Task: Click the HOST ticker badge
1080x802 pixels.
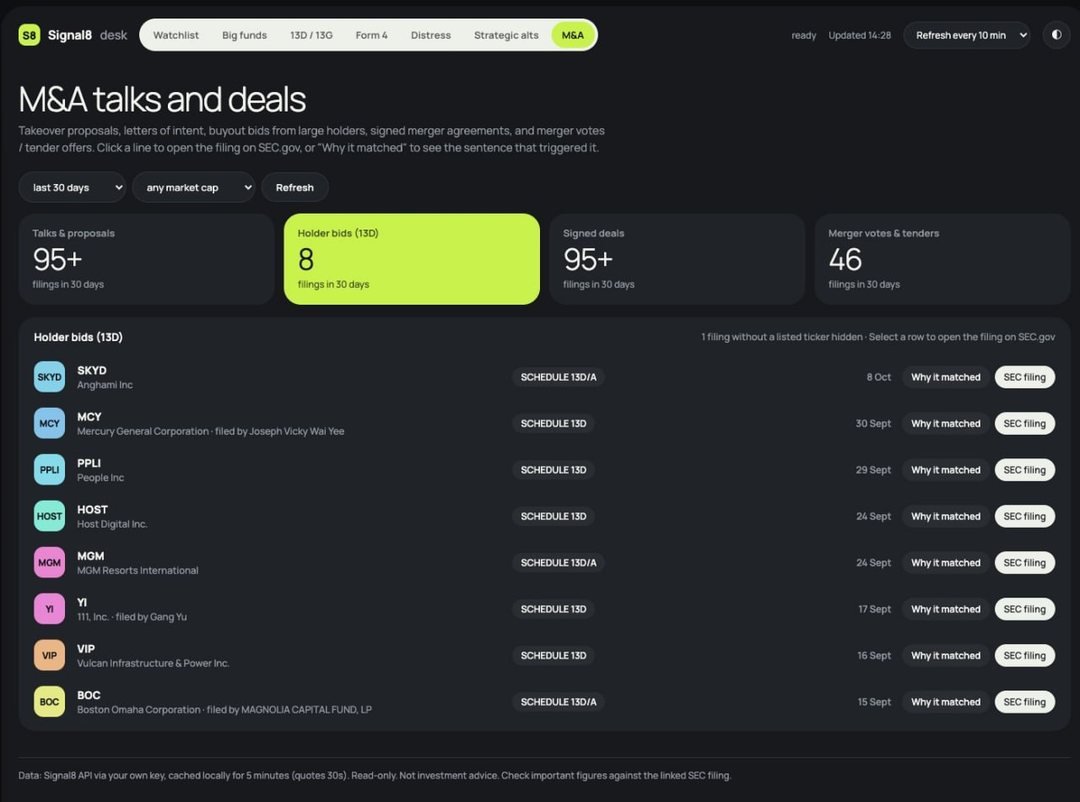Action: (x=50, y=516)
